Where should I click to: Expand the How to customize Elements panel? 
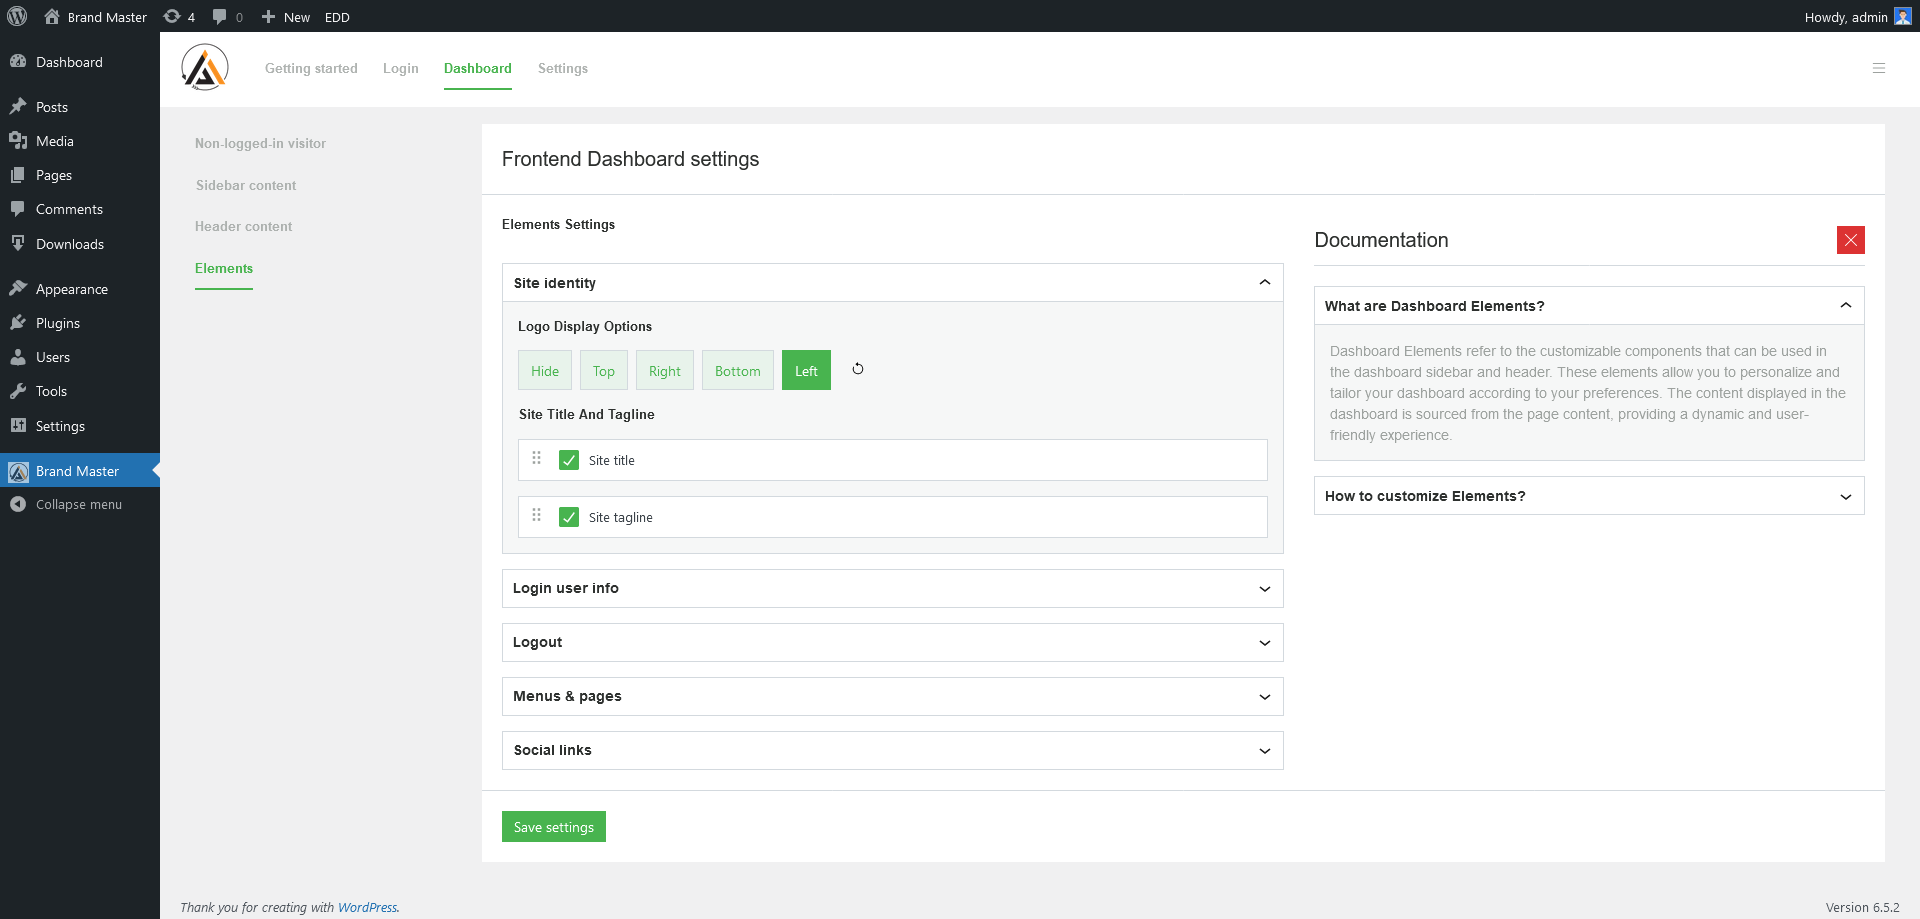(x=1845, y=496)
